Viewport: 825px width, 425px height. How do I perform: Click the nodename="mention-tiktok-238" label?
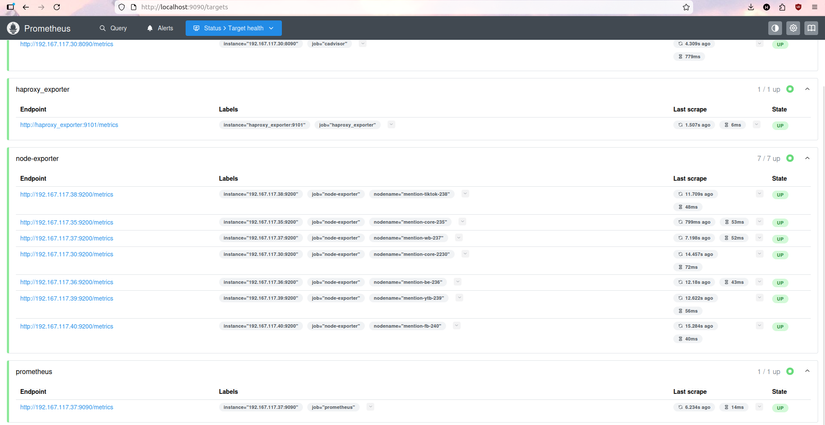[x=411, y=194]
